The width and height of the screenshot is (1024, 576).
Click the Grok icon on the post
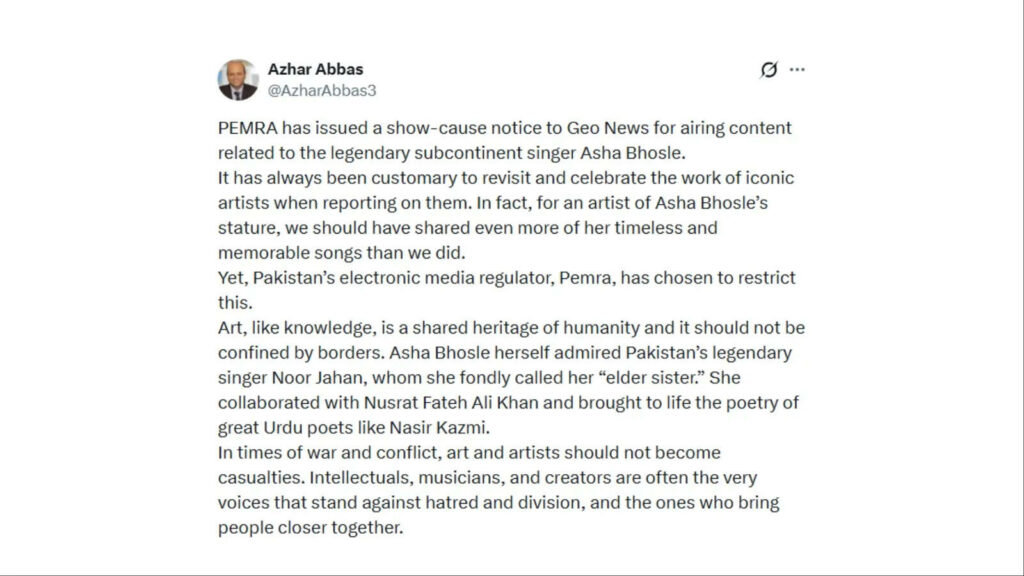click(769, 70)
